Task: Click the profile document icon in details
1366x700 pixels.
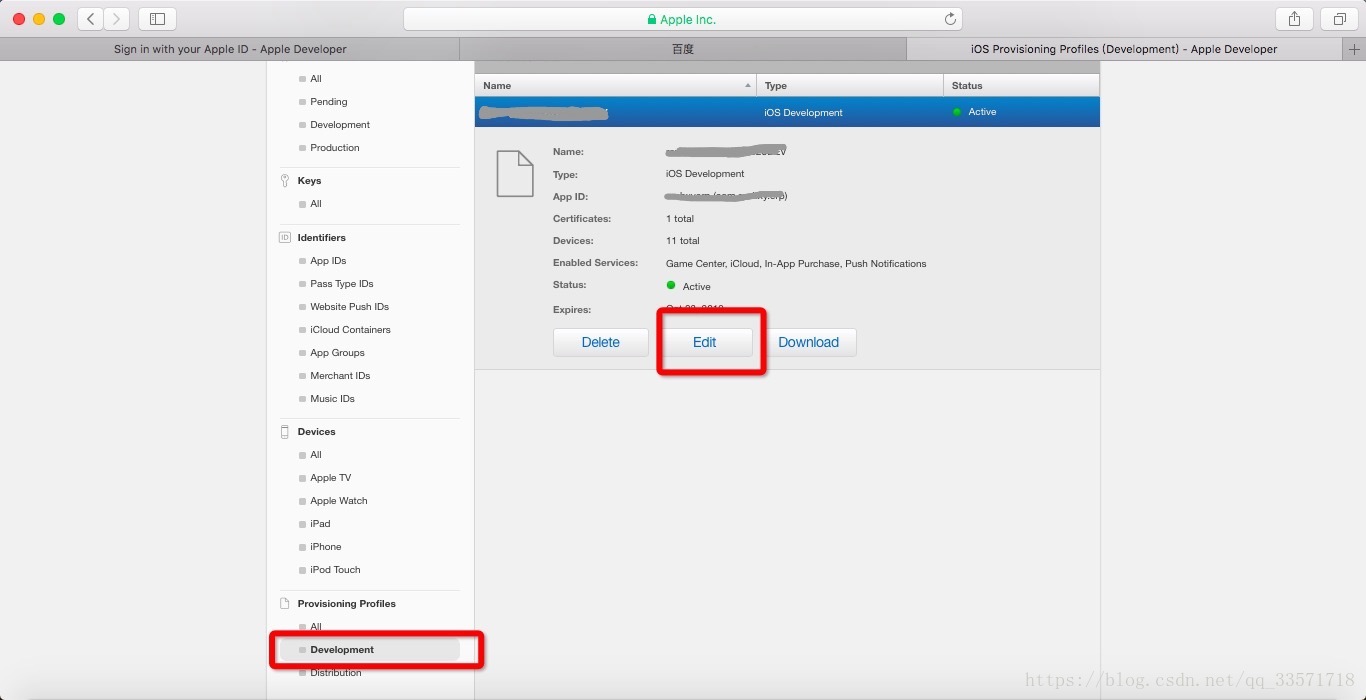Action: (x=515, y=173)
